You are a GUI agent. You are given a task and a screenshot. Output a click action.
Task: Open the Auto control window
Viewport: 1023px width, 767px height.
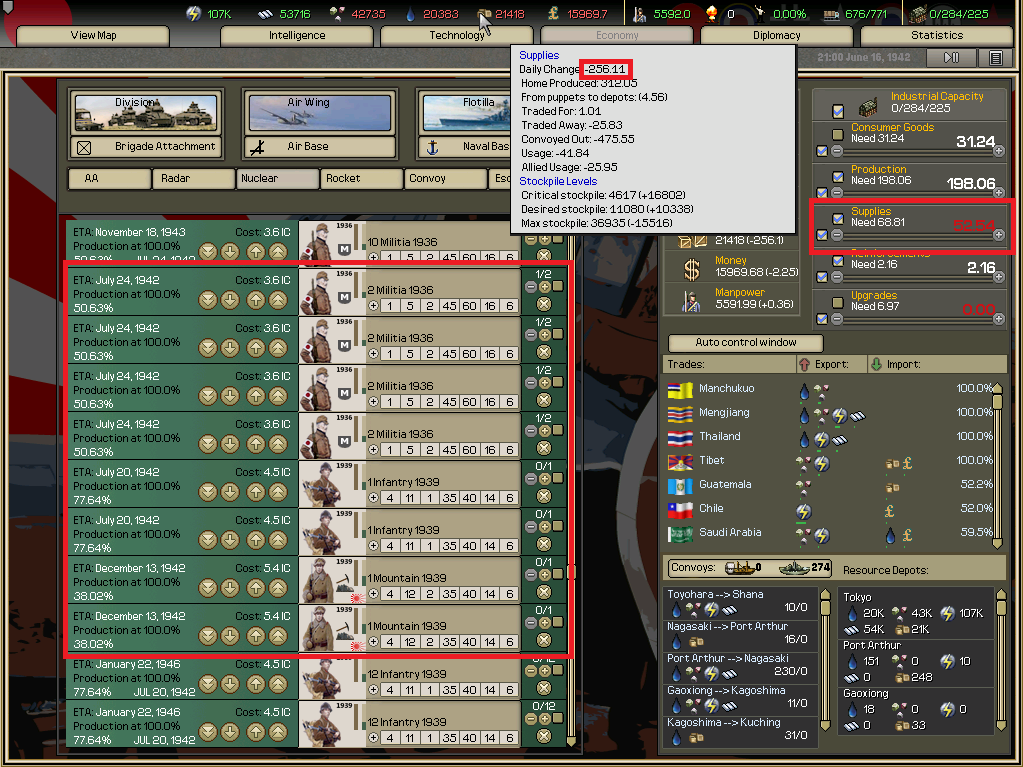746,342
